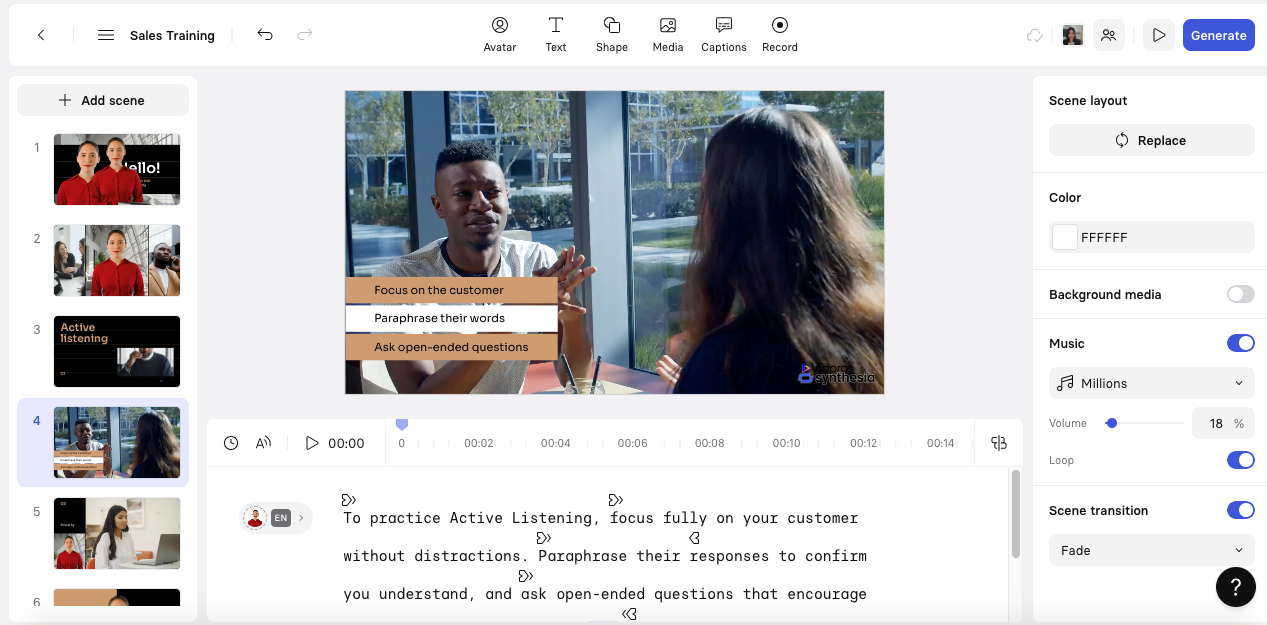Disable the Music toggle
Image resolution: width=1267 pixels, height=625 pixels.
pos(1240,343)
